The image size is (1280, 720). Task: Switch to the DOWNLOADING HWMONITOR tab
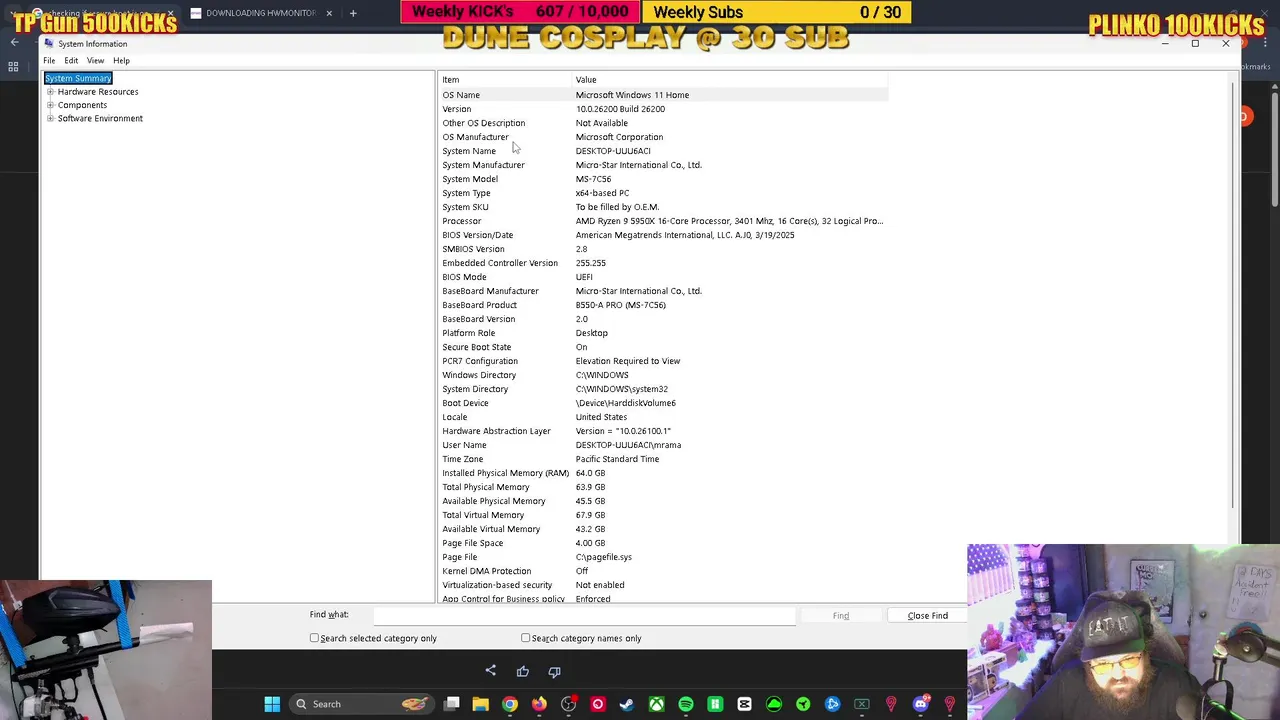point(260,13)
